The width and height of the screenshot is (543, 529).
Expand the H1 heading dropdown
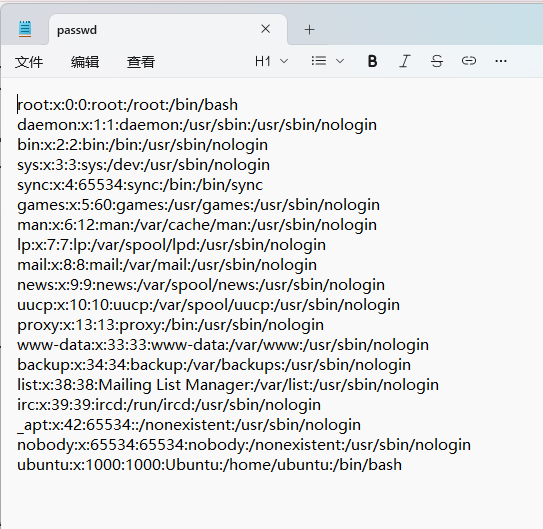272,61
